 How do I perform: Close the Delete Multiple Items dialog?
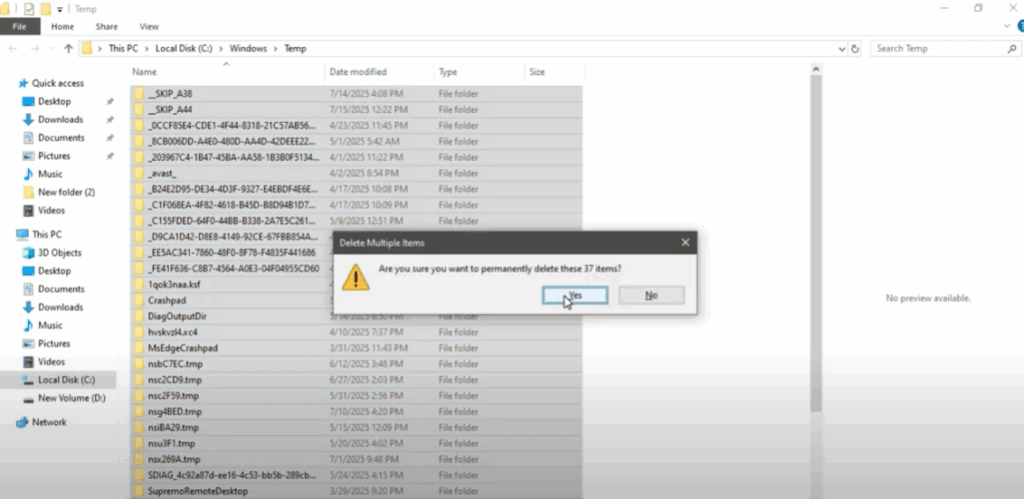tap(685, 242)
